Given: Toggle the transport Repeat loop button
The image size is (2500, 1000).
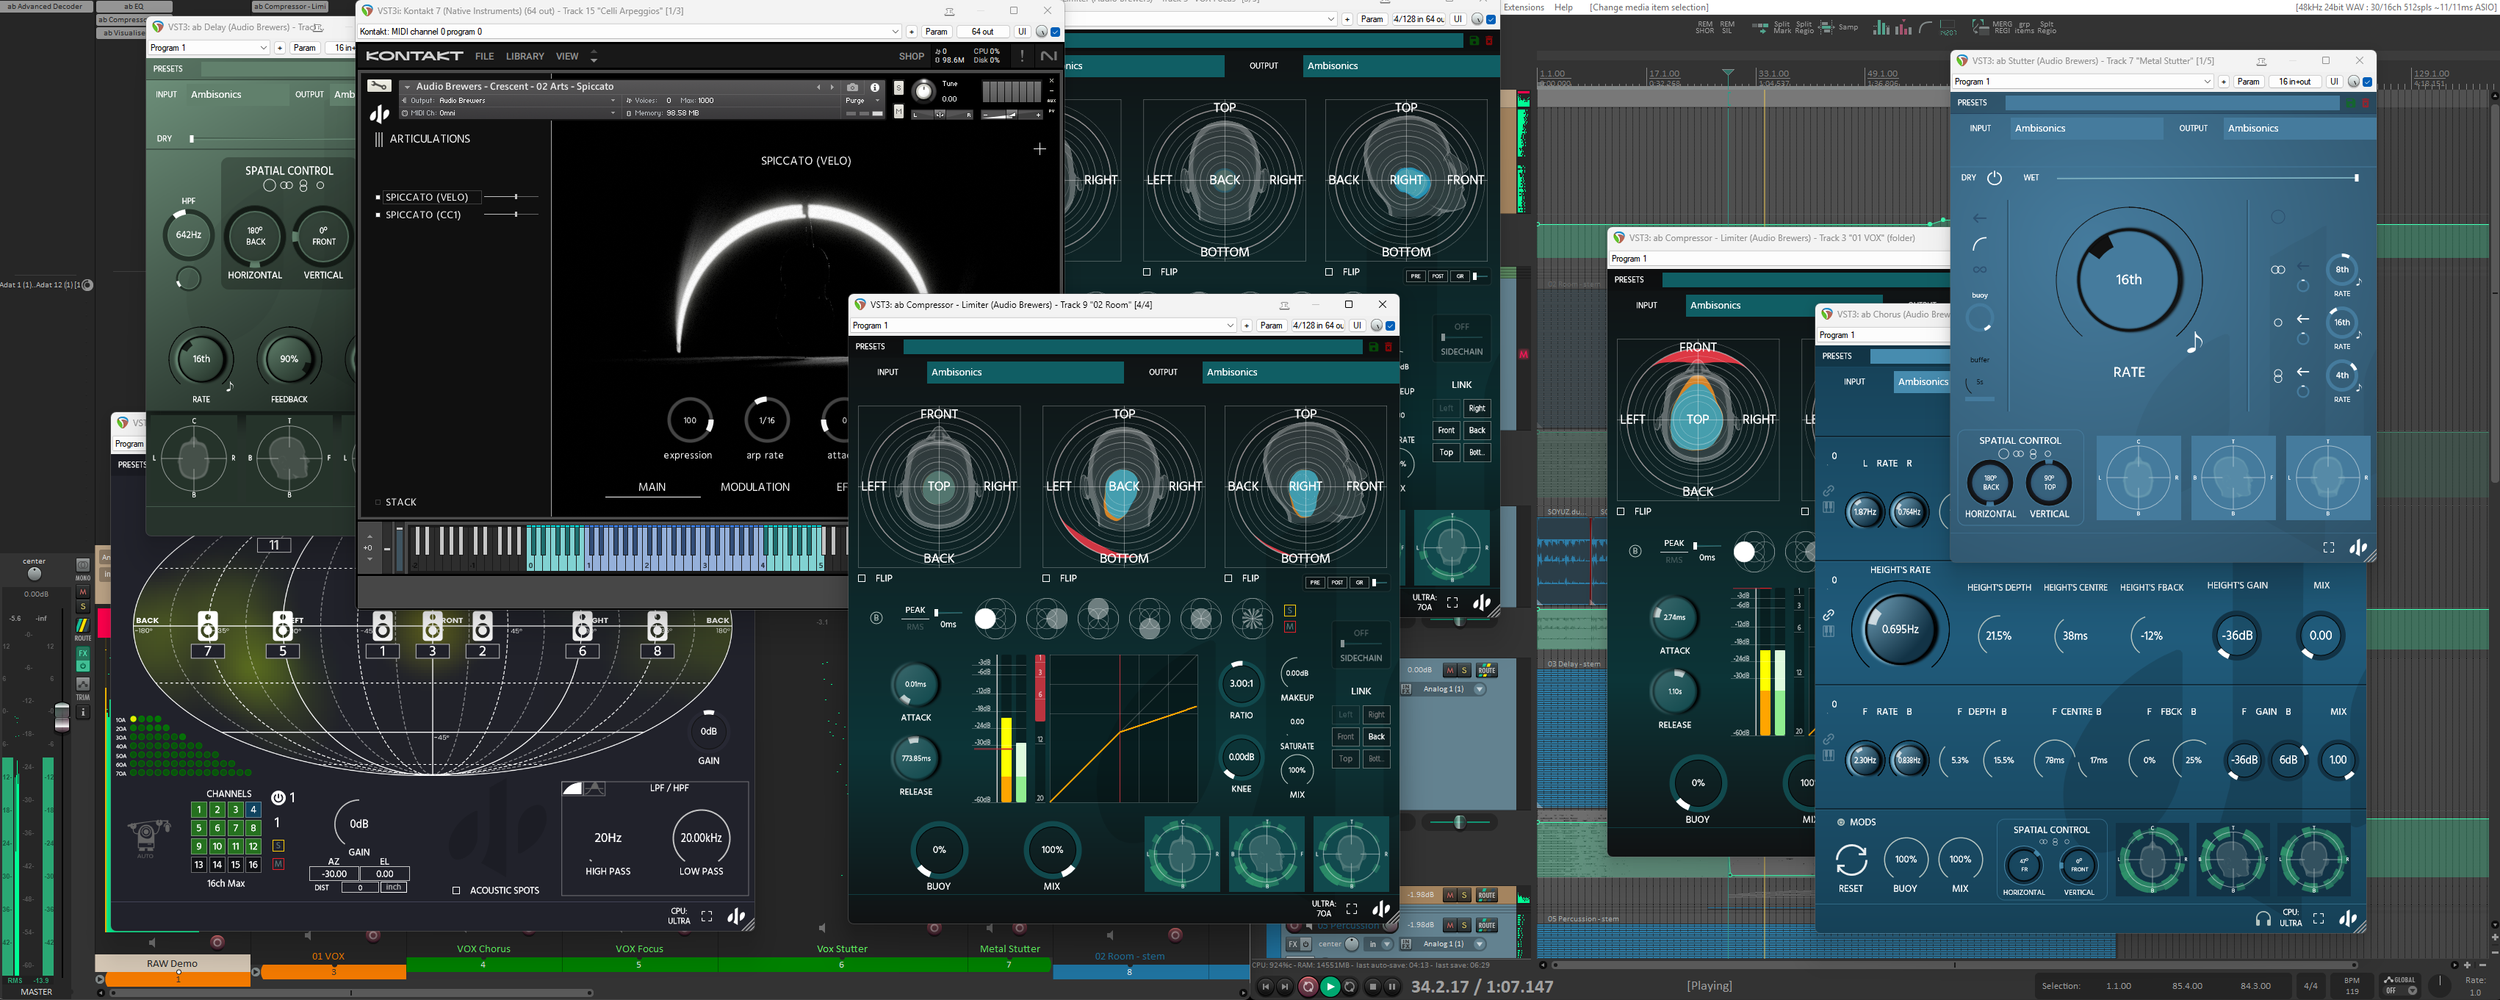Looking at the screenshot, I should click(x=1350, y=987).
